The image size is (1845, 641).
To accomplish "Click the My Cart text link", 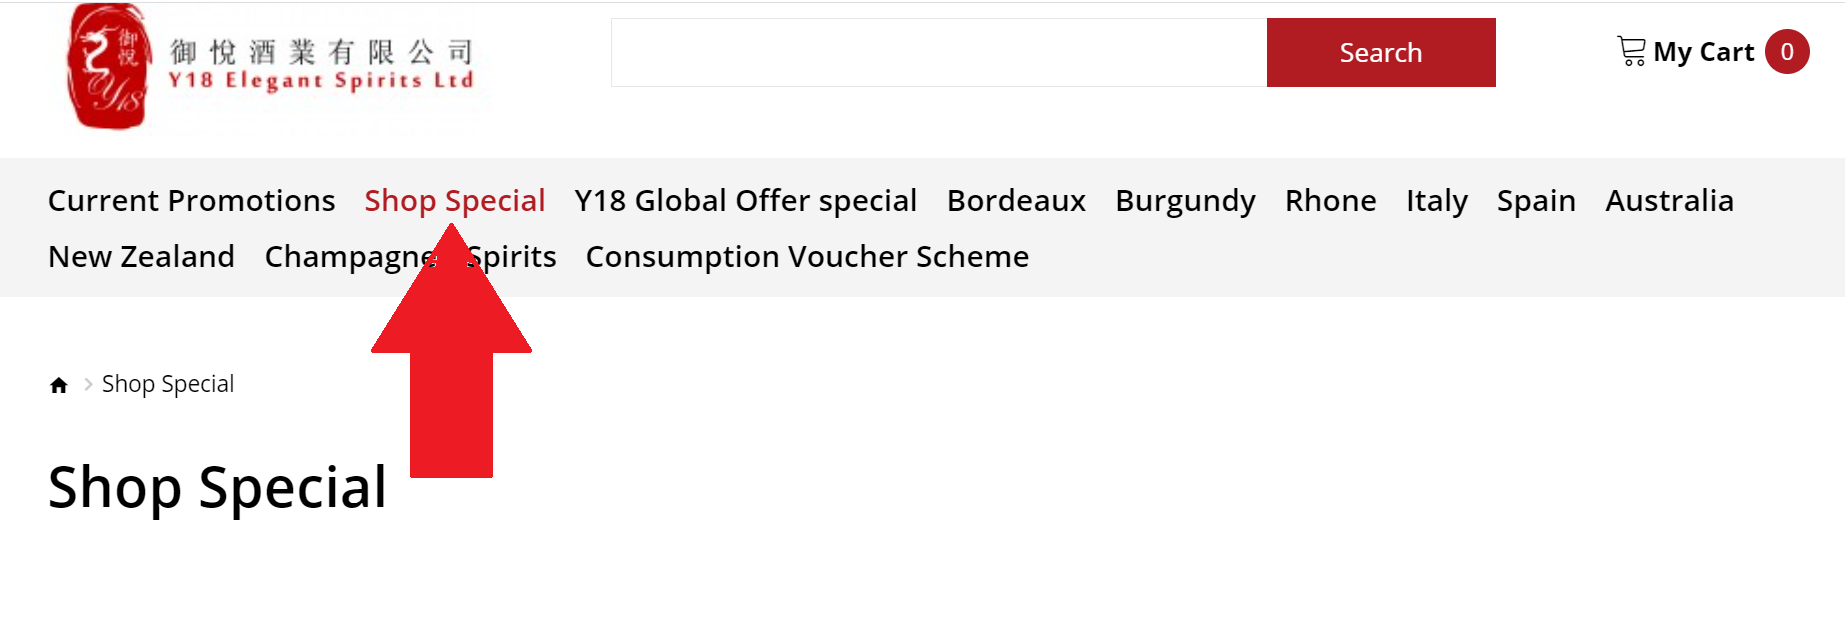I will [x=1703, y=52].
